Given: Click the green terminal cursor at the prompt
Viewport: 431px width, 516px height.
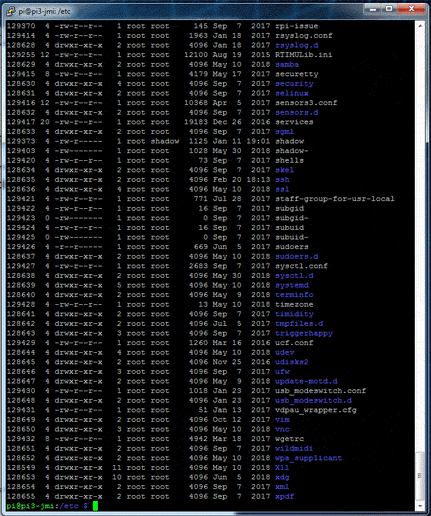Looking at the screenshot, I should tap(95, 506).
